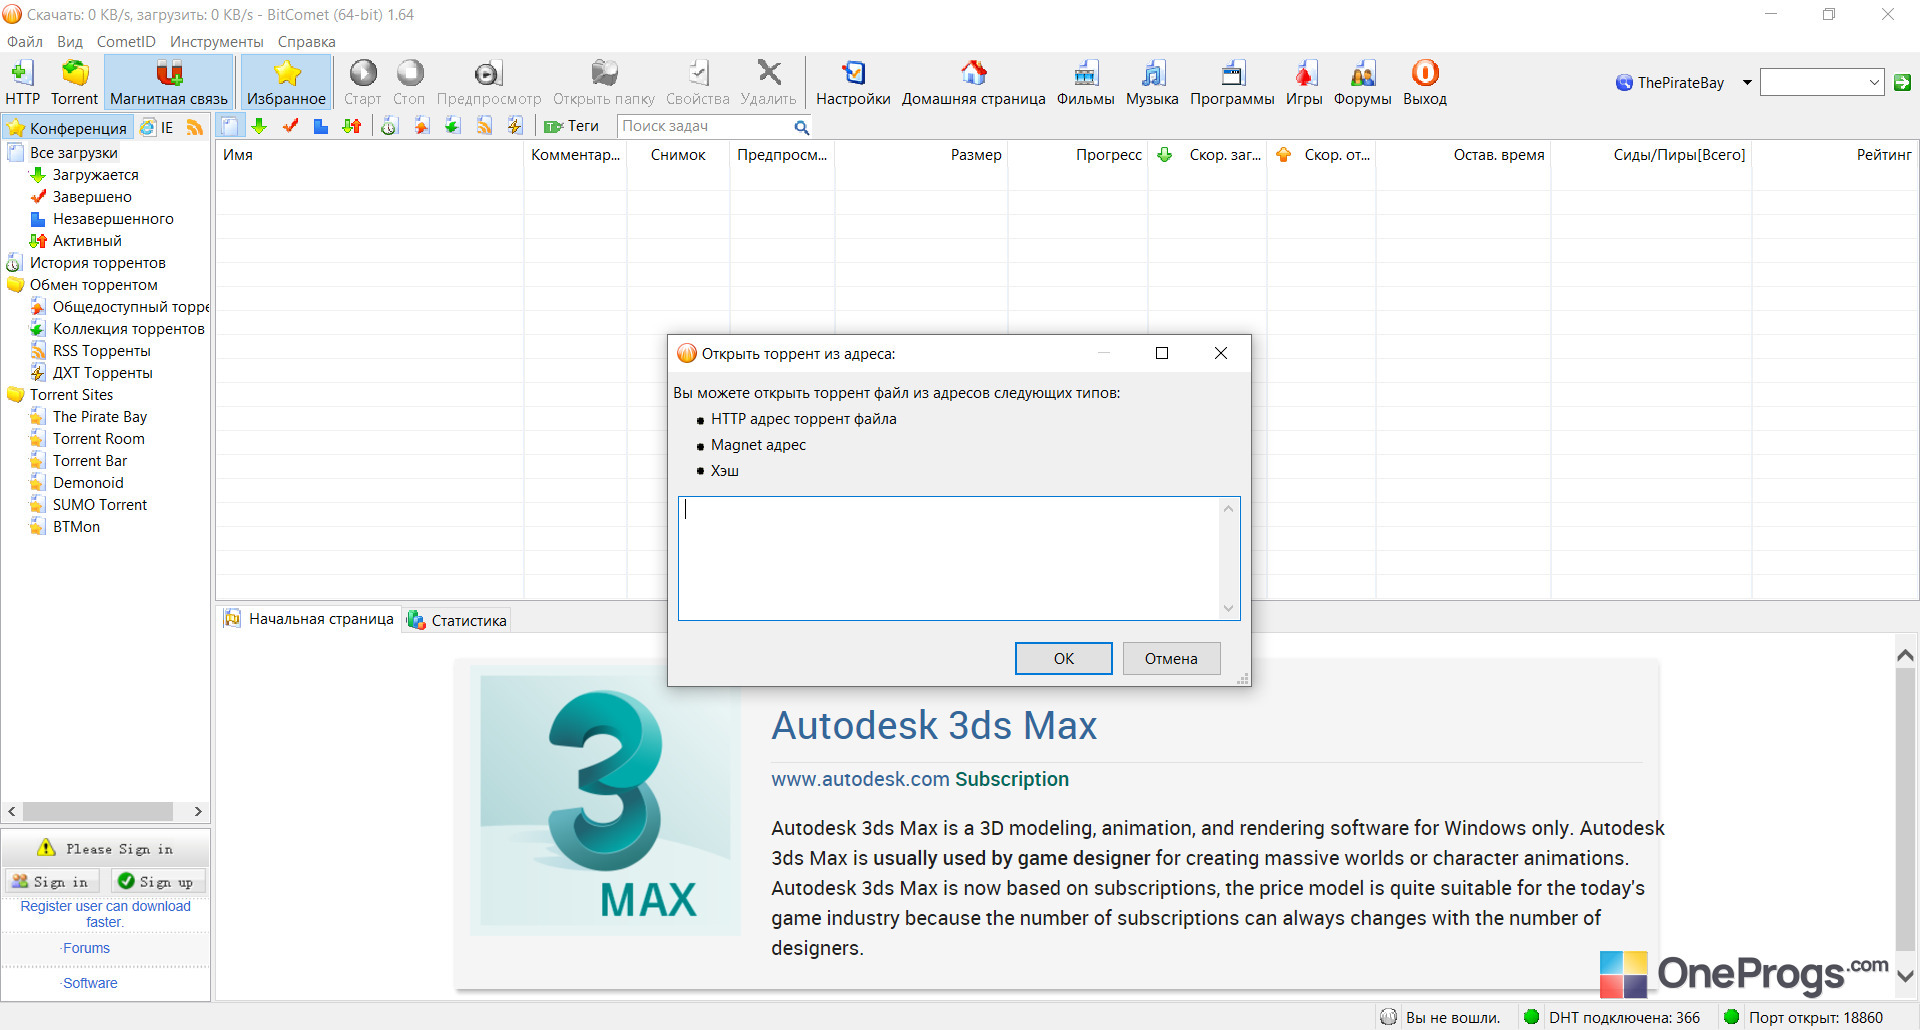Viewport: 1920px width, 1030px height.
Task: Open the Torrent file toolbar button
Action: pos(75,82)
